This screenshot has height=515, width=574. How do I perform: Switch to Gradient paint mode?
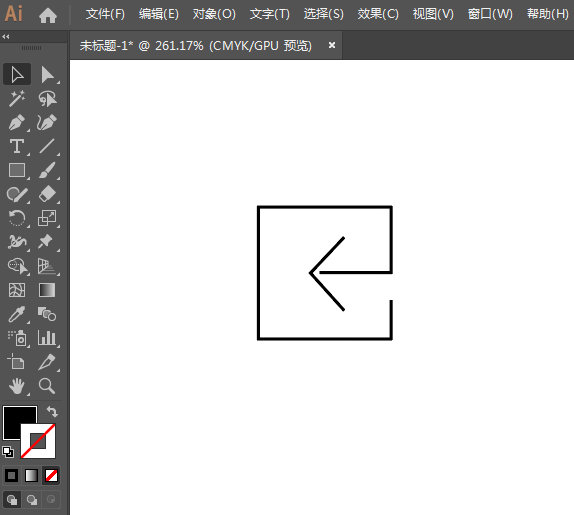(31, 475)
